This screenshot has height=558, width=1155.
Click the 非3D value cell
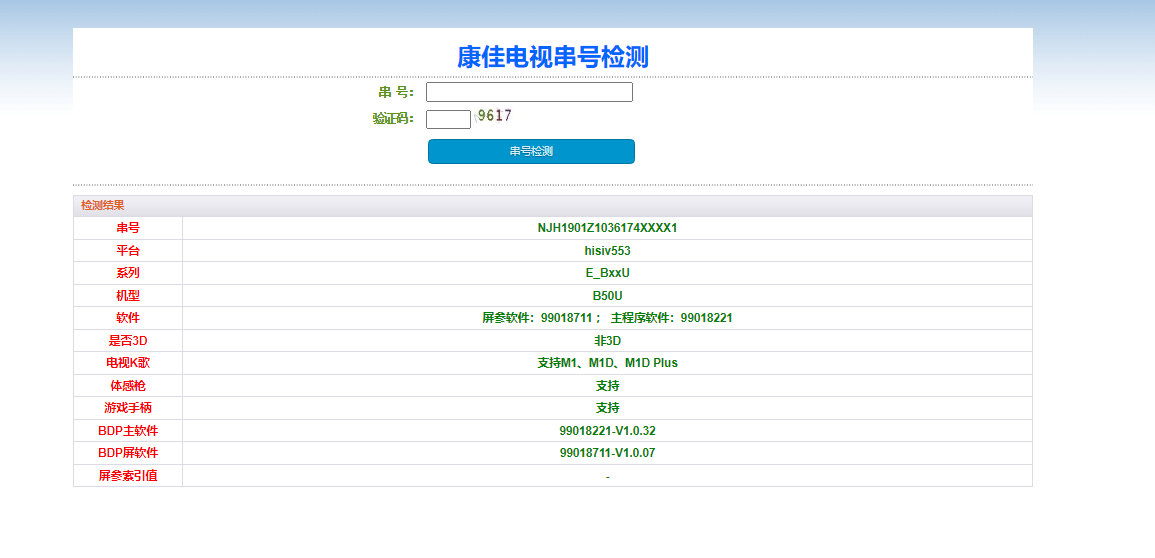click(607, 341)
